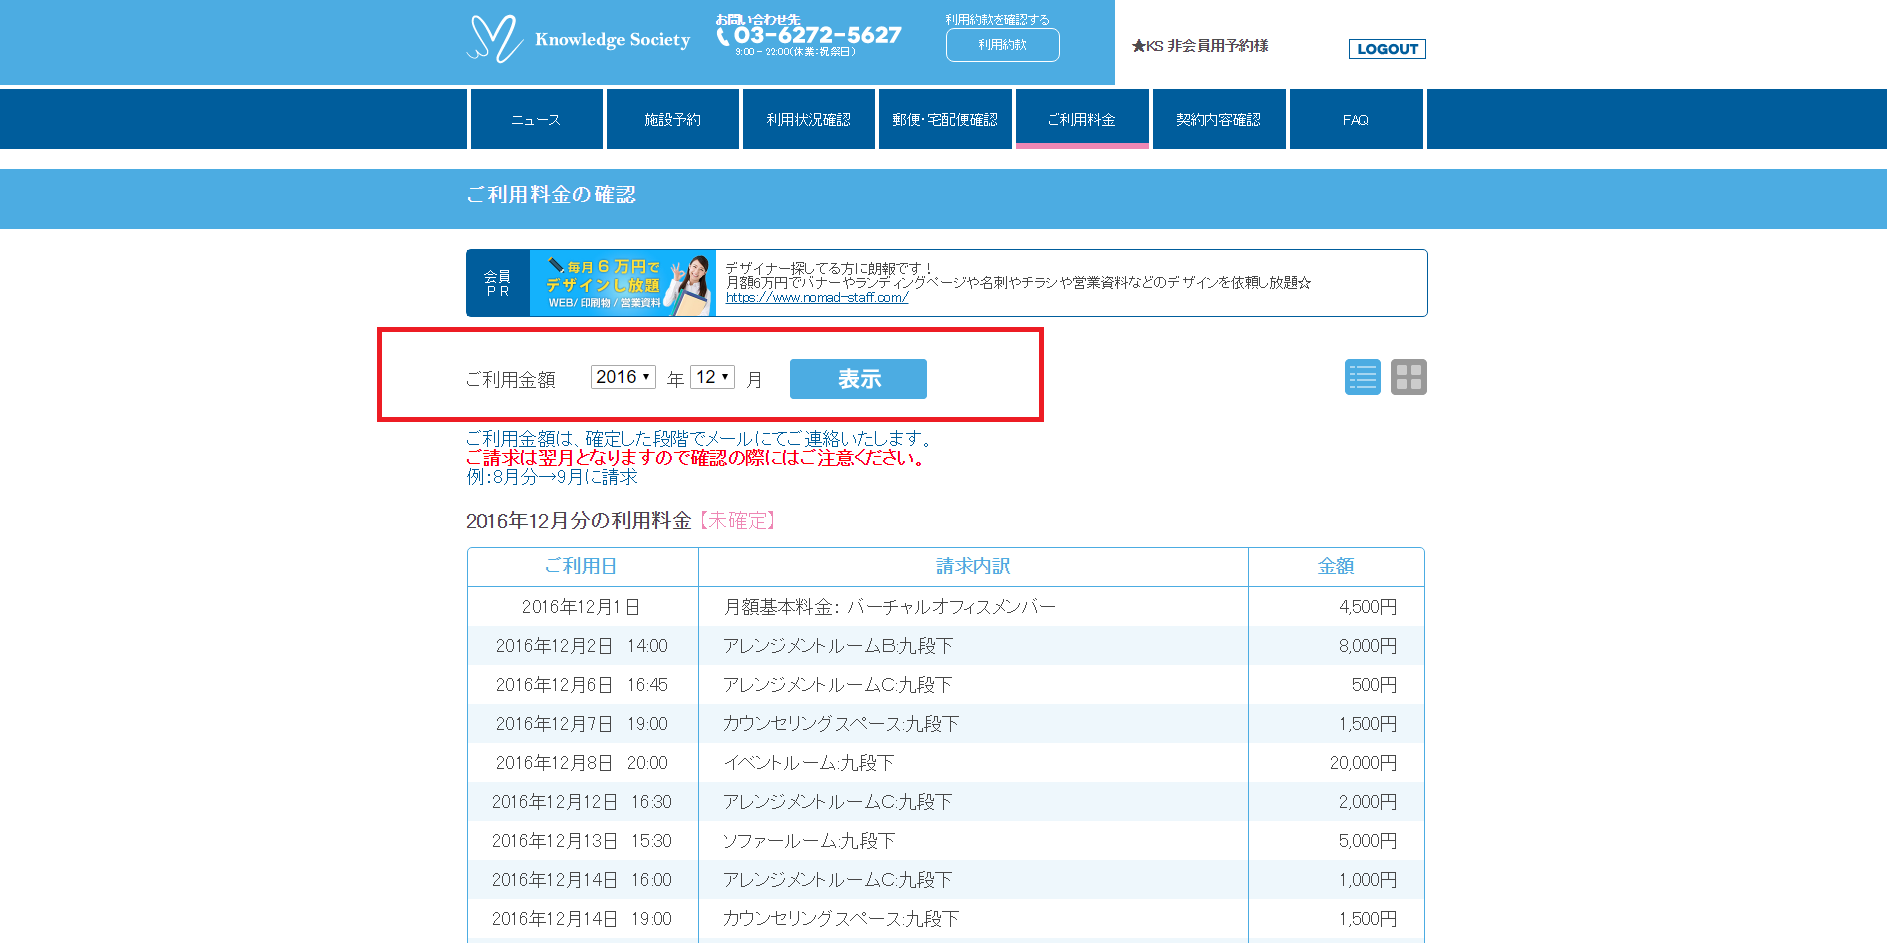Select the ご利用料金 menu tab
This screenshot has height=943, width=1887.
coord(1082,120)
